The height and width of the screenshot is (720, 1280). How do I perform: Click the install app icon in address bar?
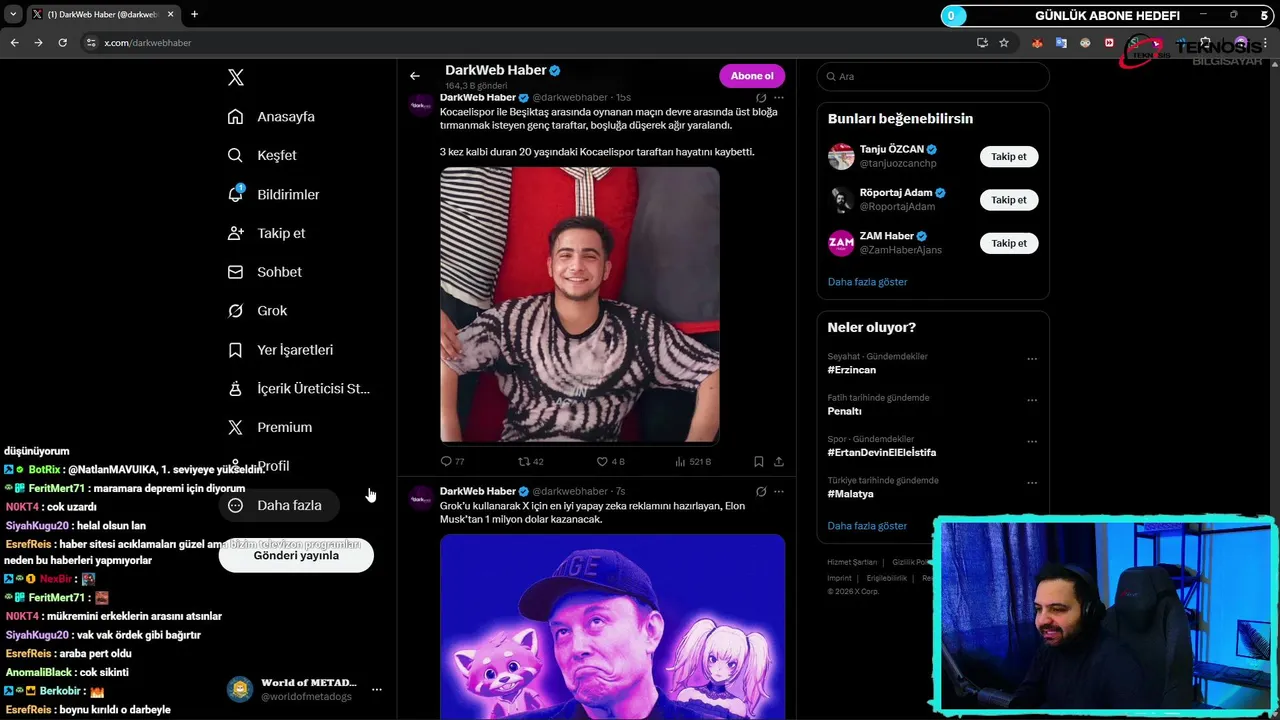click(x=982, y=43)
